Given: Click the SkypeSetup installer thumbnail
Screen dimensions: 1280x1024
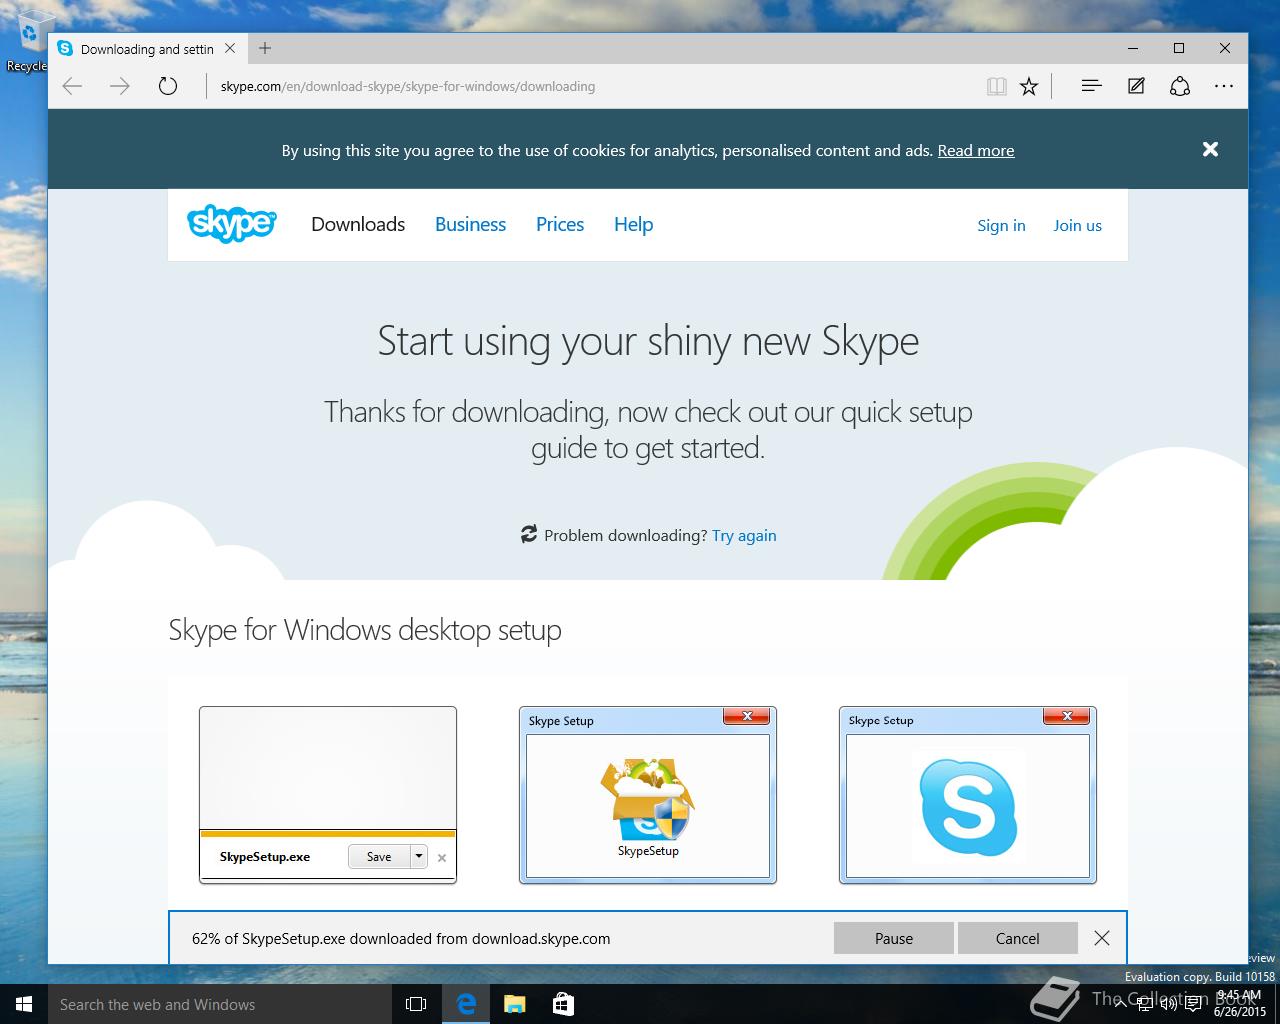Looking at the screenshot, I should click(x=648, y=795).
